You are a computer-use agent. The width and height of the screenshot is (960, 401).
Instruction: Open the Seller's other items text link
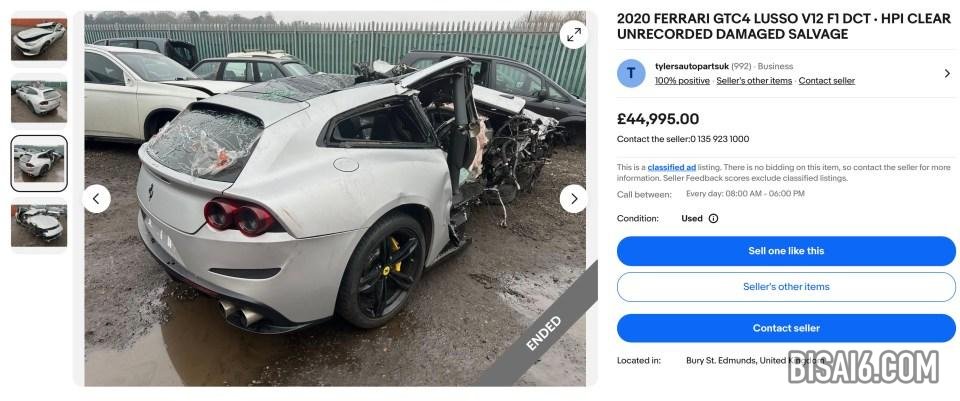click(754, 81)
